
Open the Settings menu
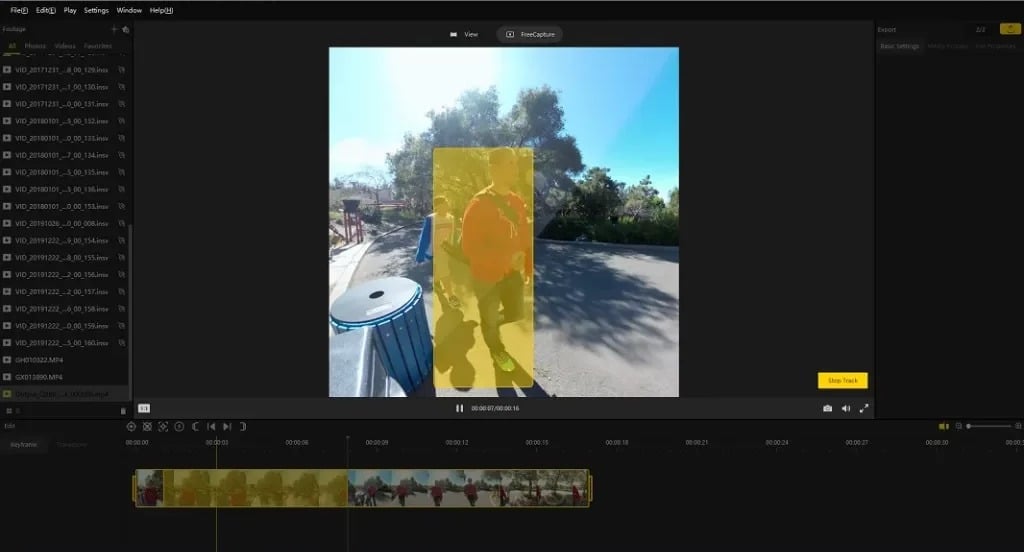point(96,10)
